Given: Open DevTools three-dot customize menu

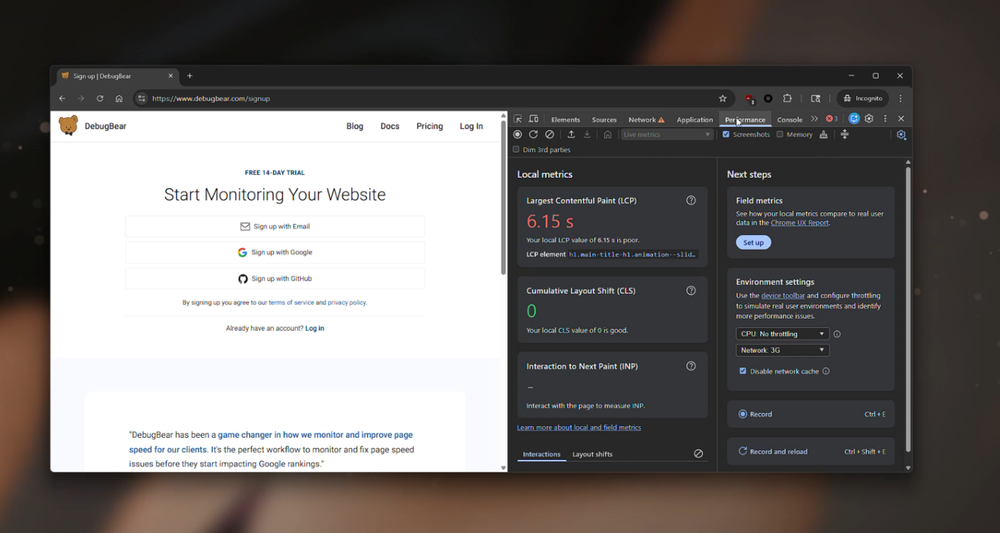Looking at the screenshot, I should pos(885,119).
